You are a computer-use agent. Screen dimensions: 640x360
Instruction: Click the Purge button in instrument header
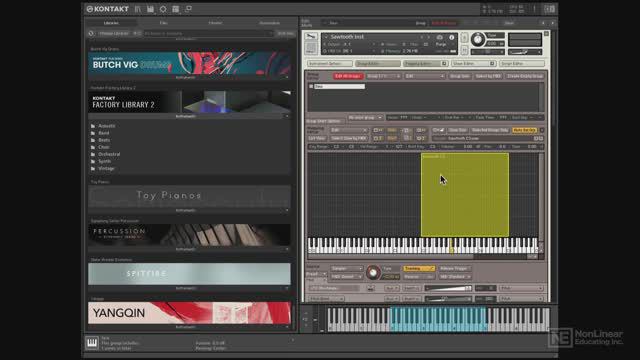click(441, 44)
